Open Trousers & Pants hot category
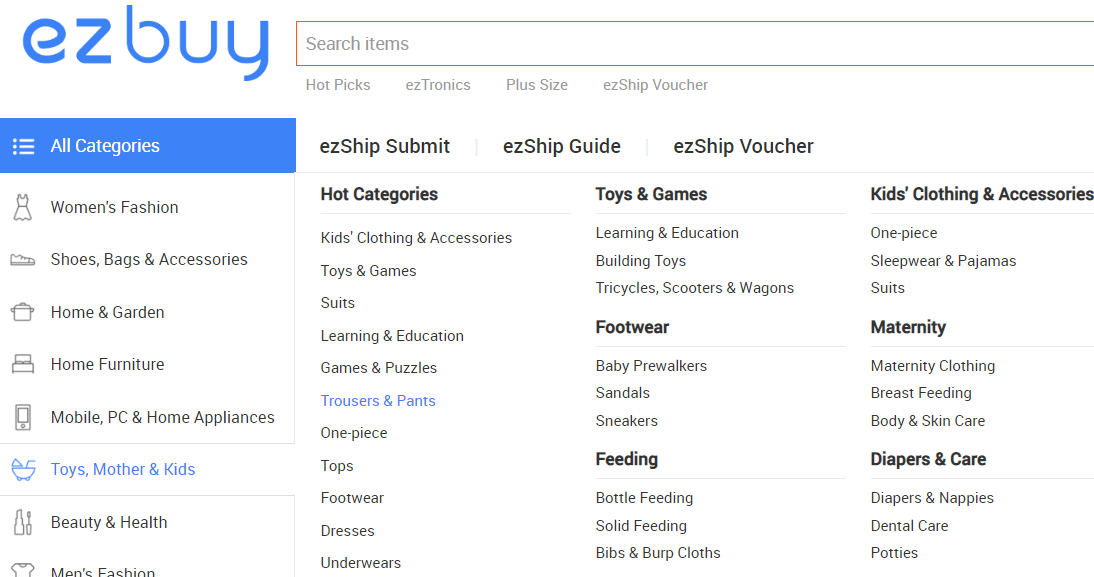Viewport: 1094px width, 577px height. pyautogui.click(x=378, y=401)
